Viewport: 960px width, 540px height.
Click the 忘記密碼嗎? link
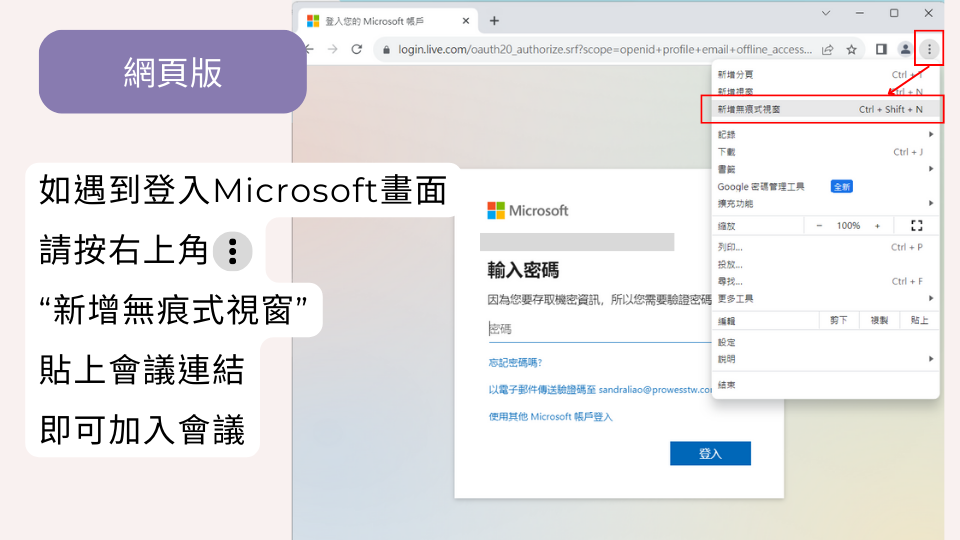tap(516, 363)
